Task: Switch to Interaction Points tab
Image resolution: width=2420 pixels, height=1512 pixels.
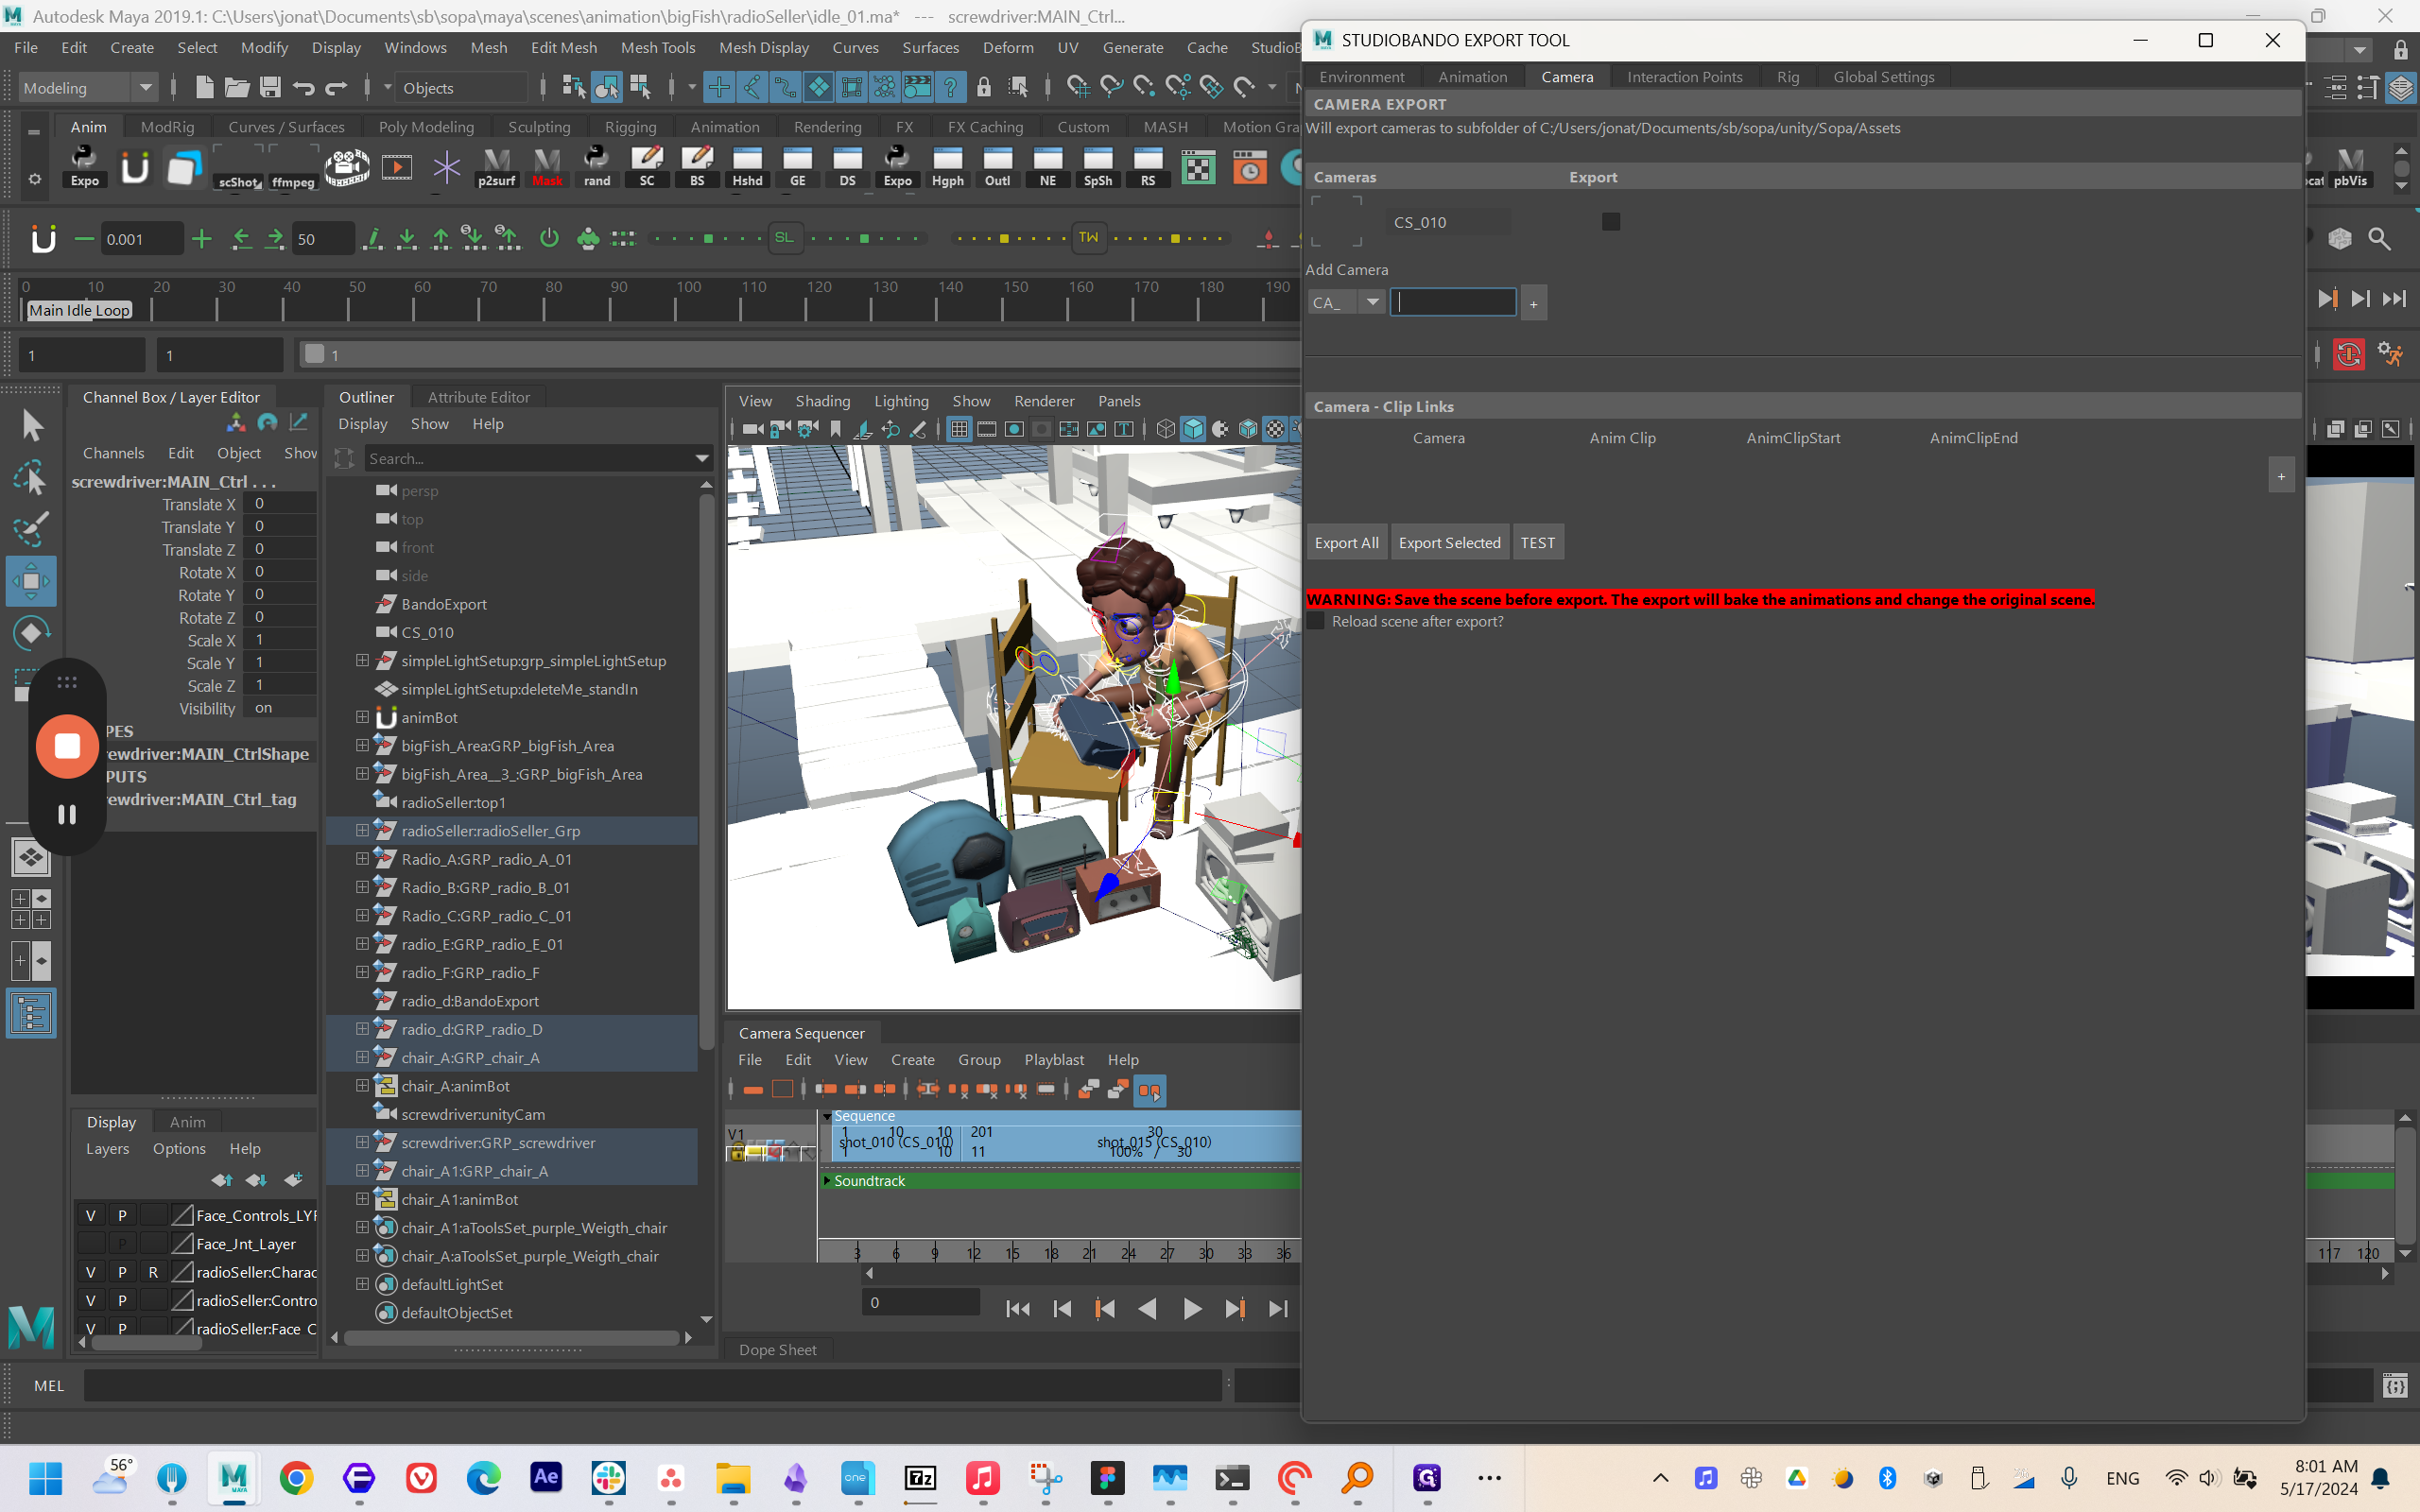Action: coord(1684,77)
